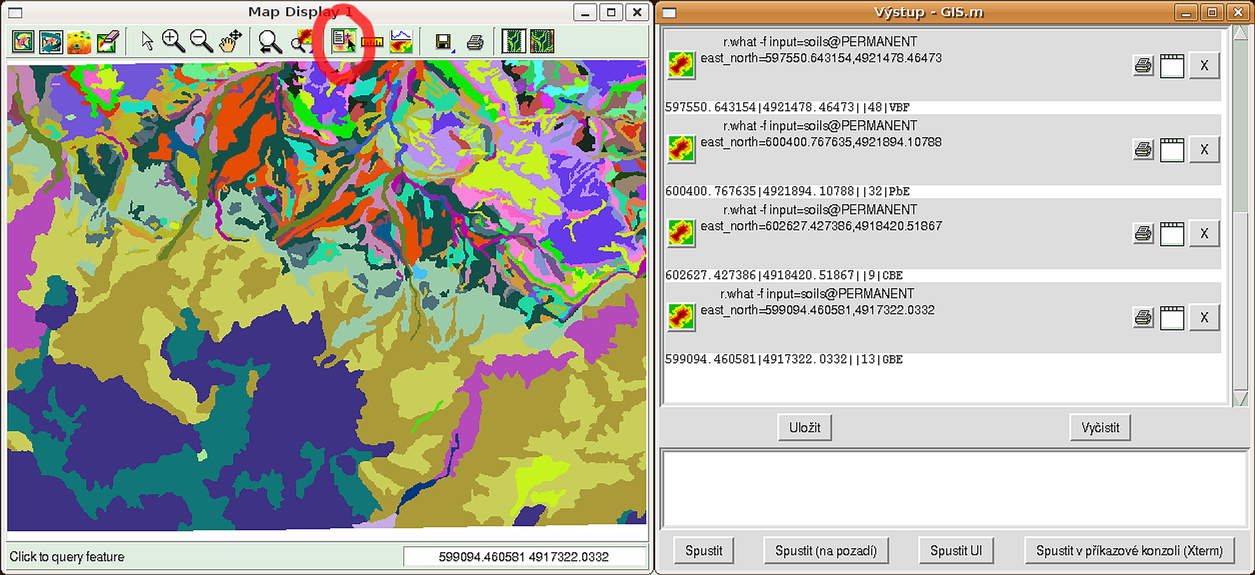Click the result line ending in 13|GBE
The image size is (1255, 575).
tap(784, 359)
